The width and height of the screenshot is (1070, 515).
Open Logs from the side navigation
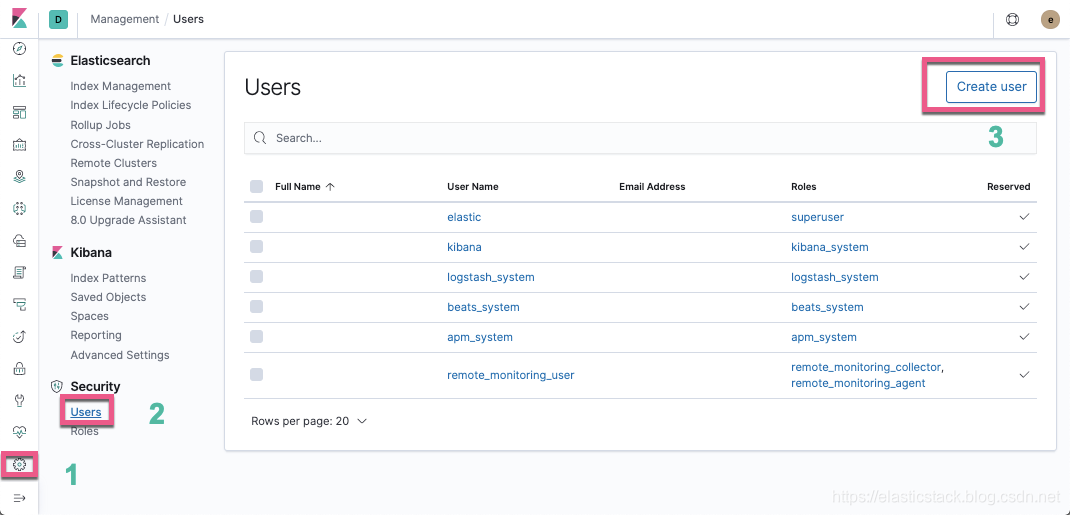click(x=20, y=273)
